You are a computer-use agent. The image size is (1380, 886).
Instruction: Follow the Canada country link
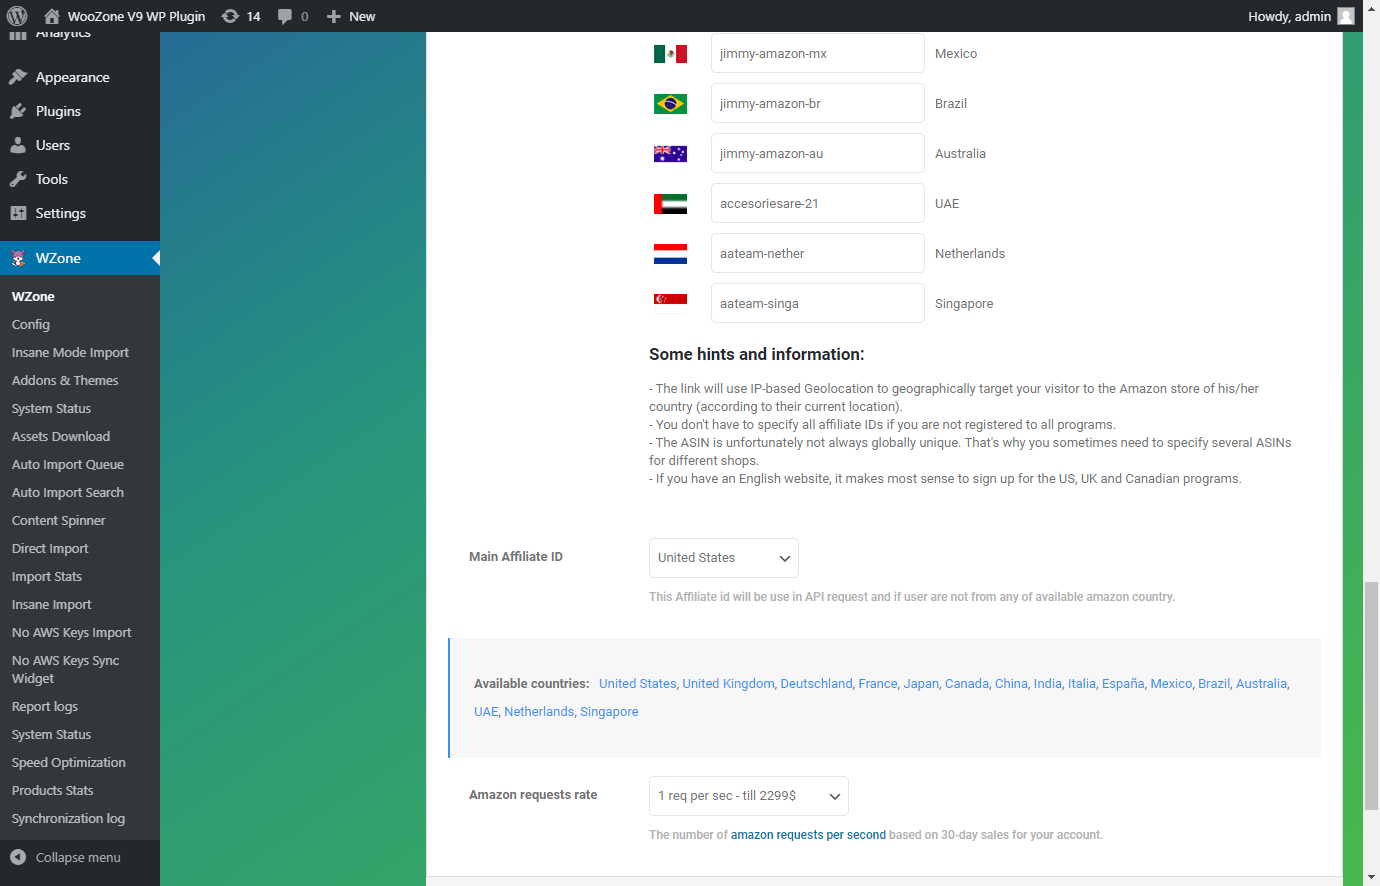tap(967, 684)
